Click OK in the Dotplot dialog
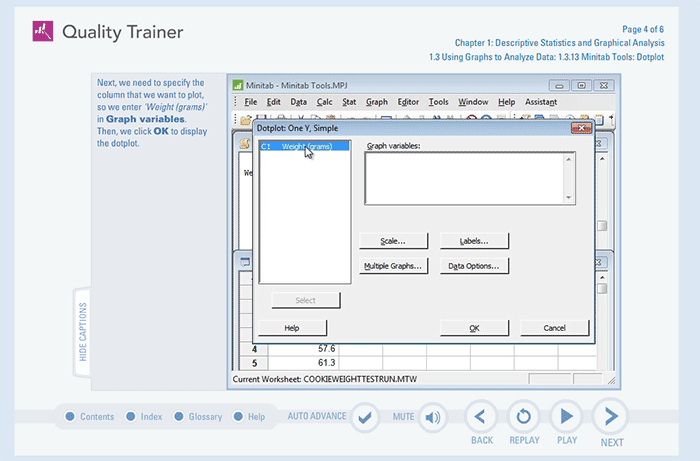The image size is (700, 461). [474, 328]
